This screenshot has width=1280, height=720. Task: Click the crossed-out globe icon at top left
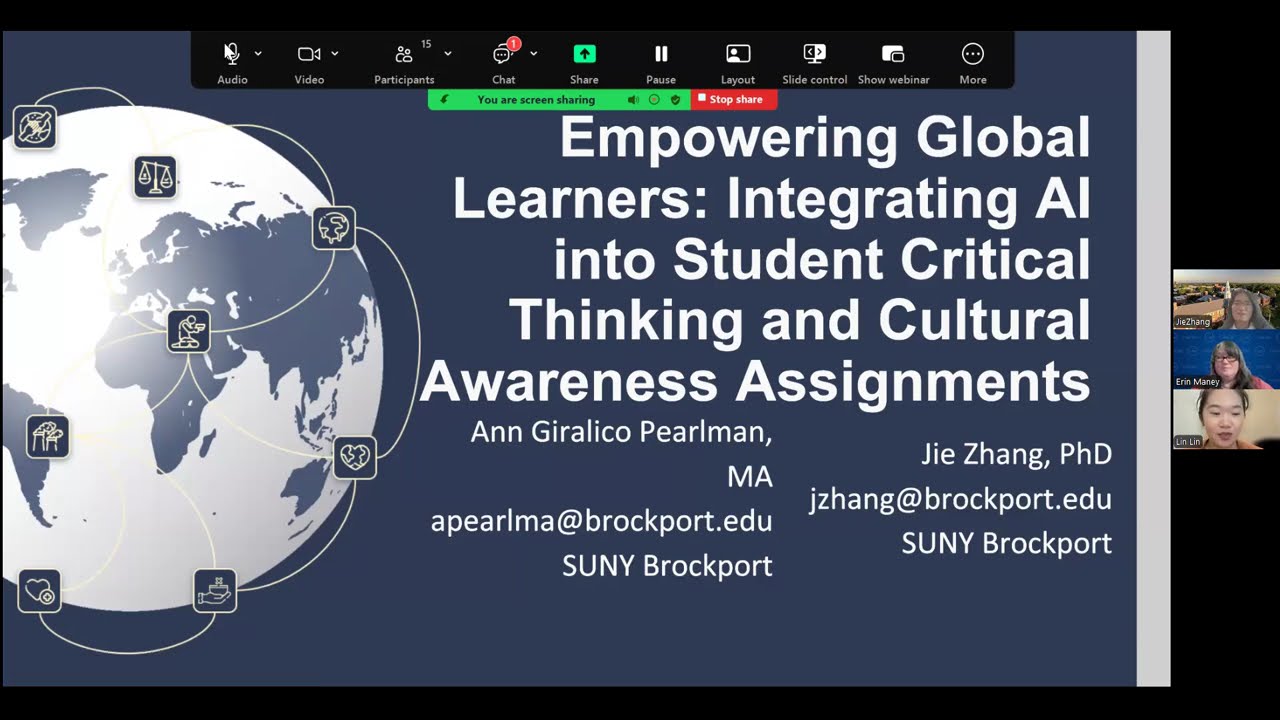pyautogui.click(x=35, y=127)
